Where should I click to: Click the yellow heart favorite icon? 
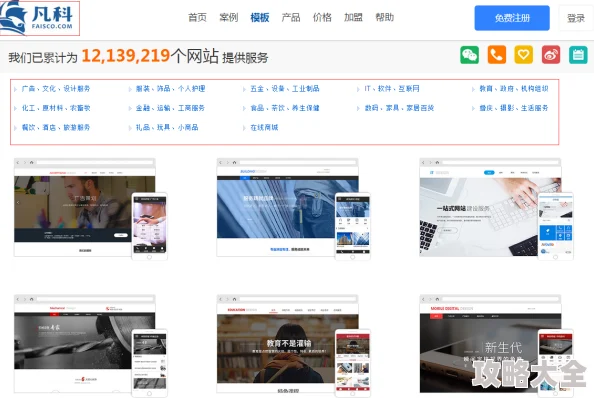point(524,55)
